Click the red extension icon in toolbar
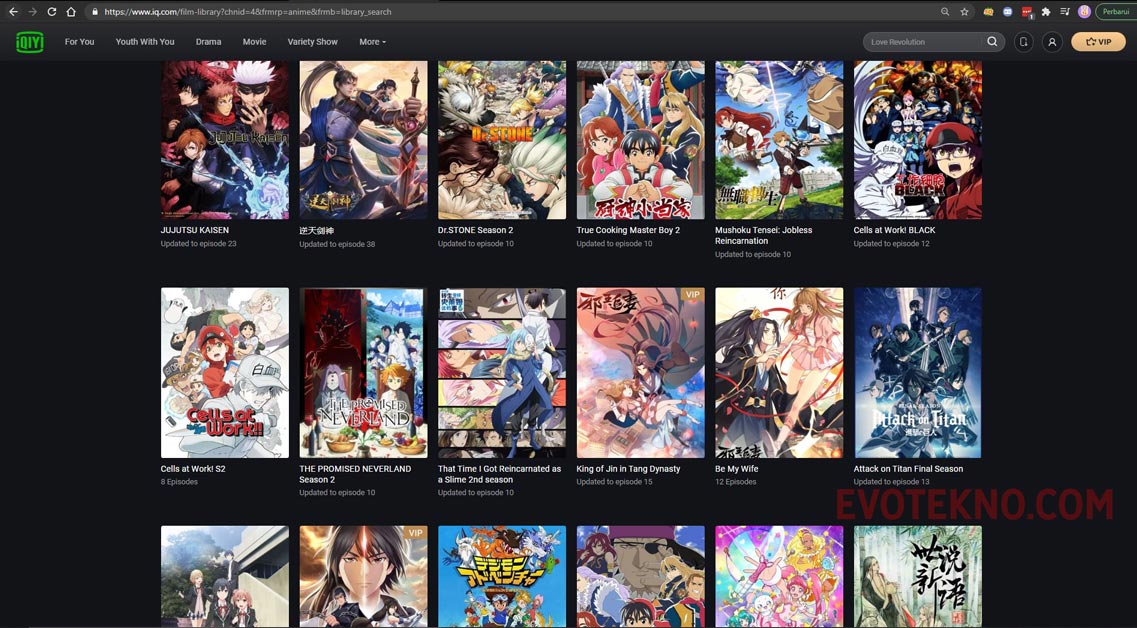1137x628 pixels. [1027, 12]
